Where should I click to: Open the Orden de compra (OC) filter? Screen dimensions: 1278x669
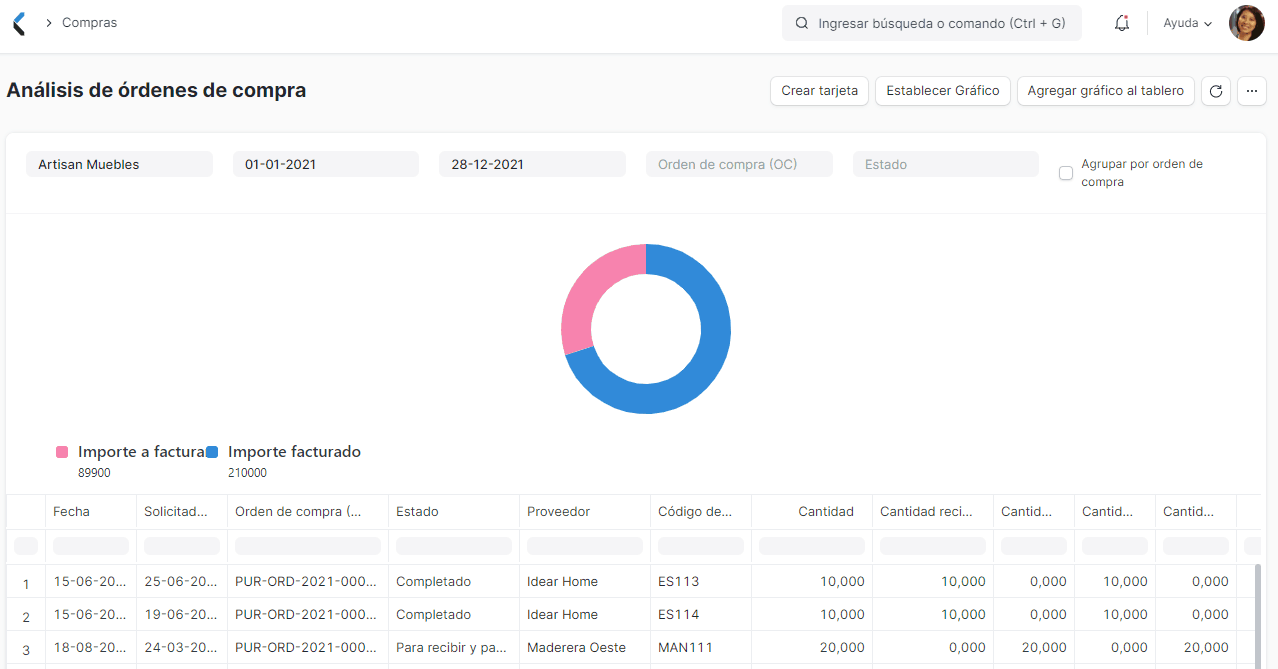738,163
